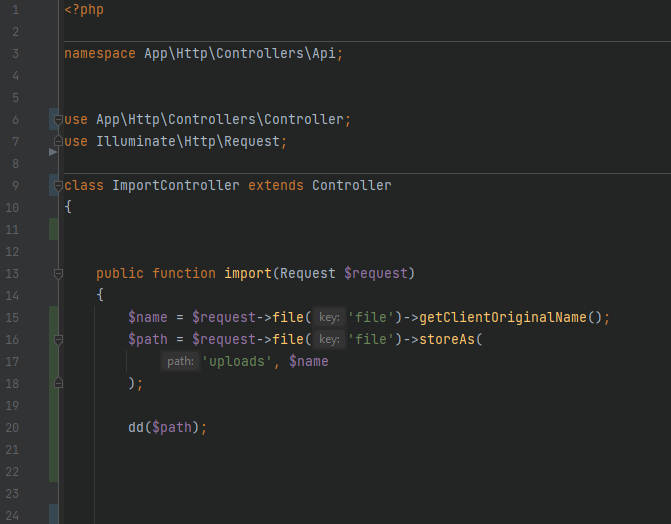Screen dimensions: 671x524
Task: Collapse the use imports fold marker on line 6
Action: point(58,120)
